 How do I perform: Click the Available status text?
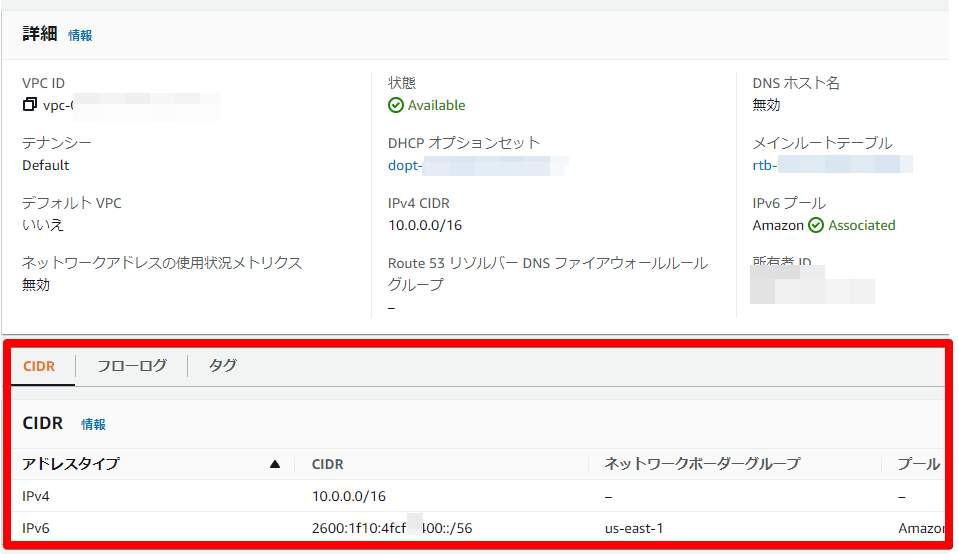click(436, 106)
